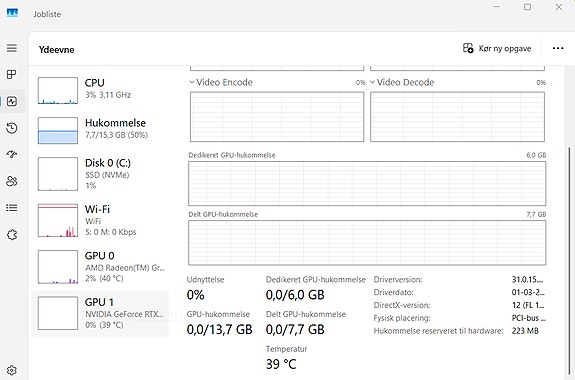
Task: Click the Disk 0 mini graph thumbnail
Action: pyautogui.click(x=58, y=174)
